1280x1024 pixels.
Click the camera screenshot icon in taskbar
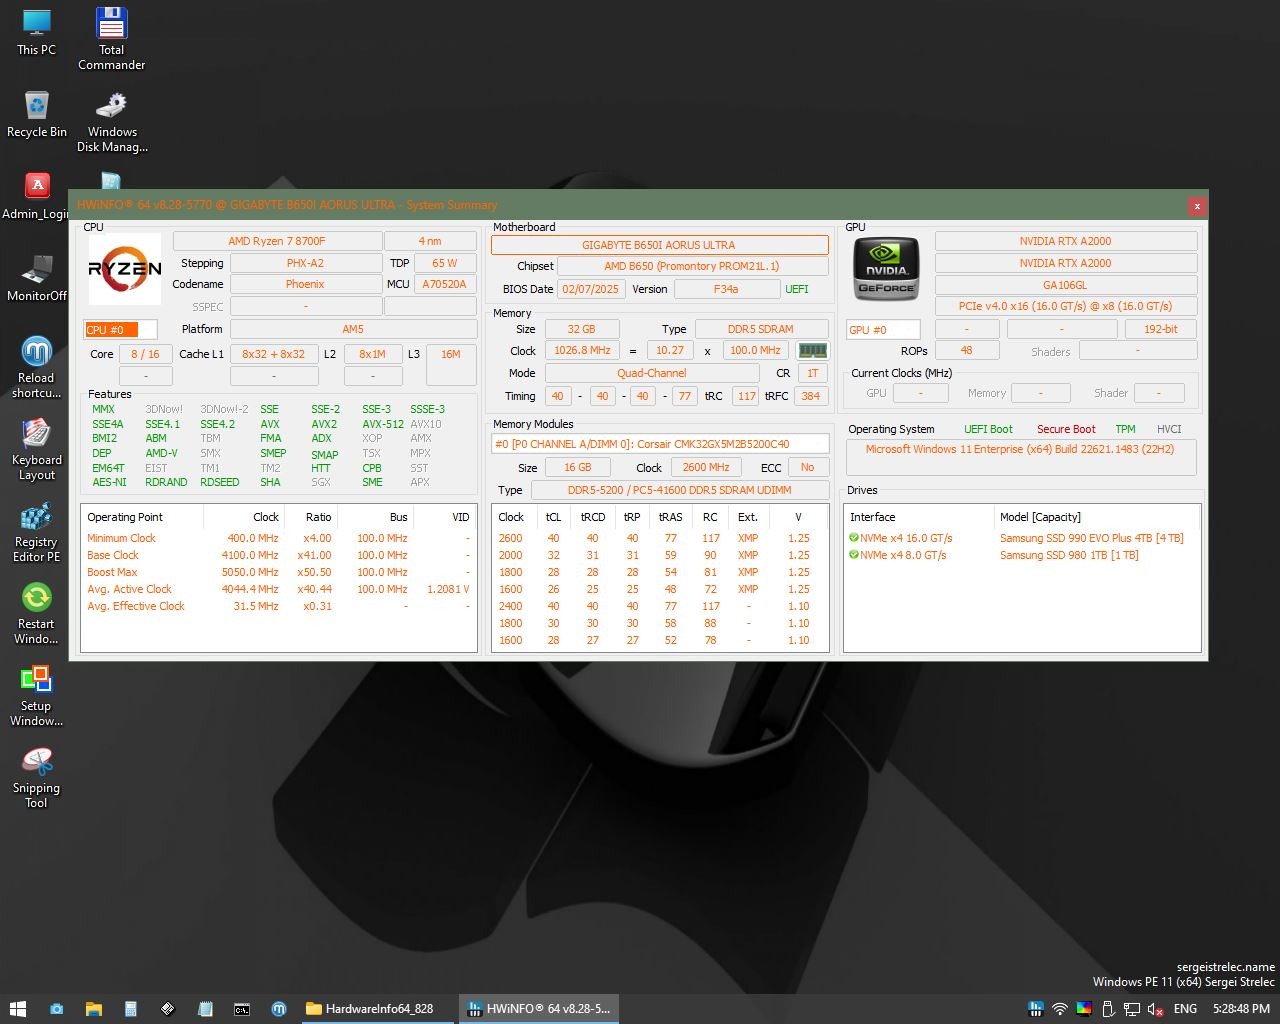pyautogui.click(x=57, y=1009)
